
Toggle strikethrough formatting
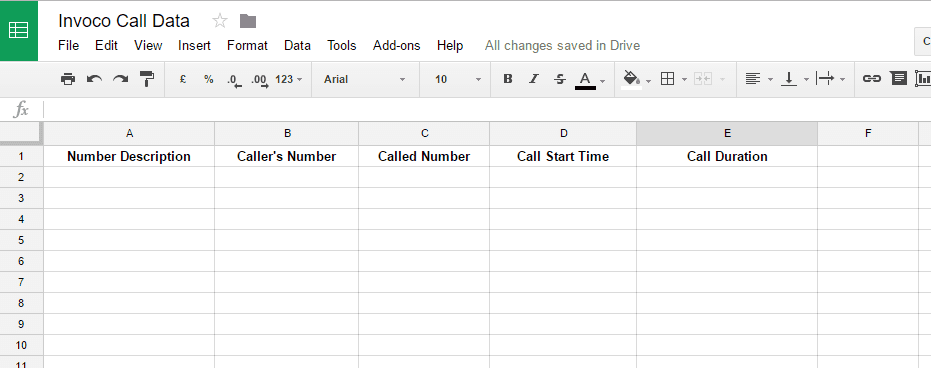[559, 79]
